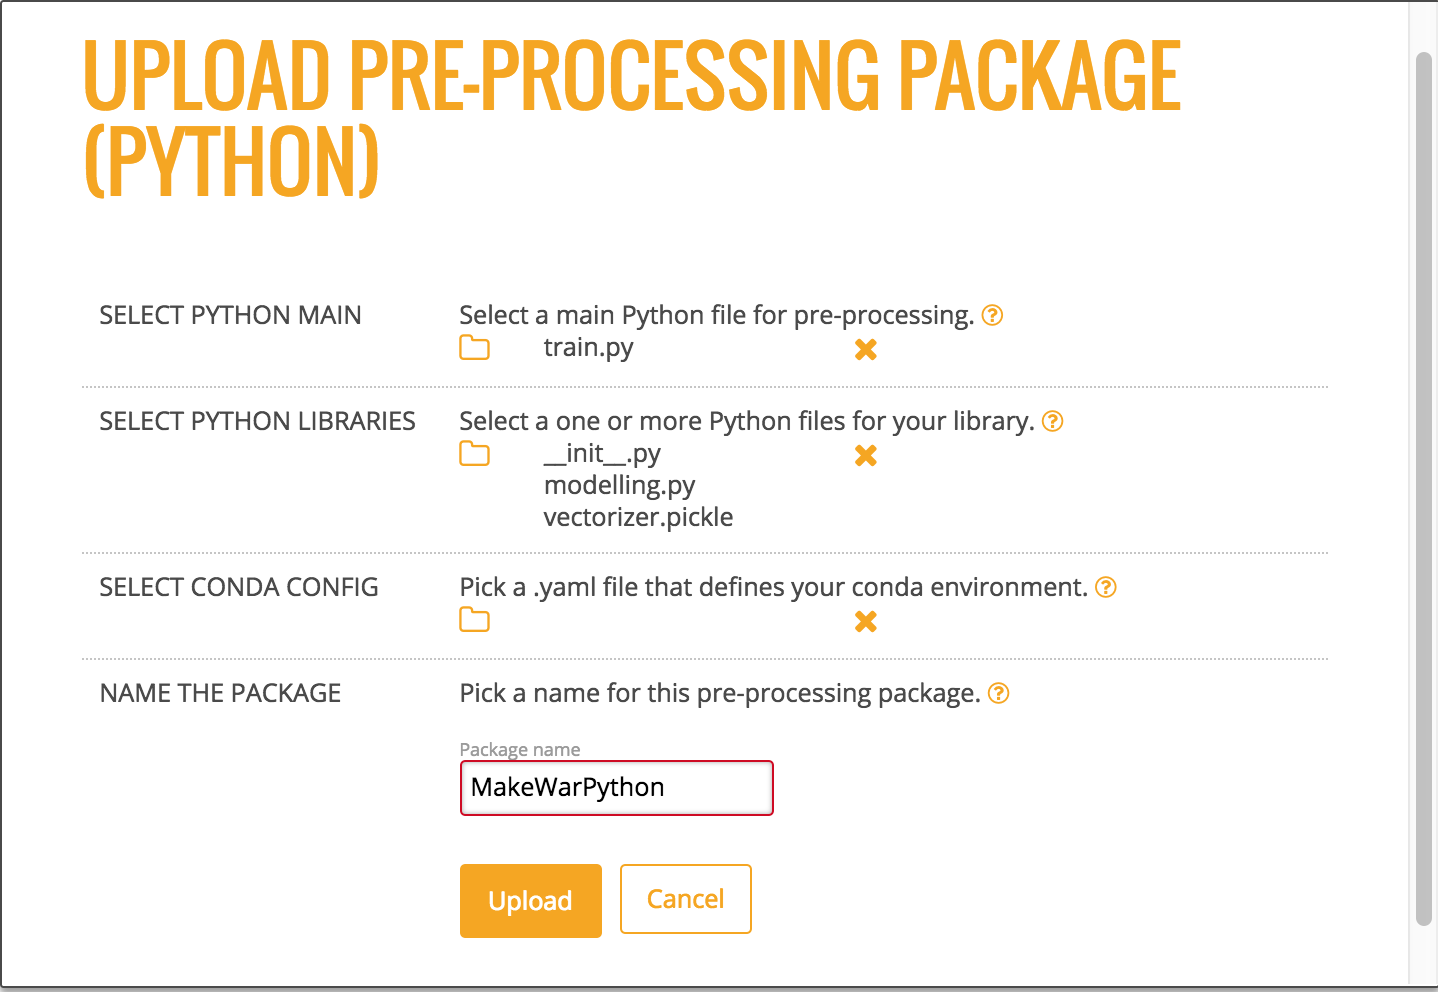
Task: Show help for package name field
Action: click(998, 693)
